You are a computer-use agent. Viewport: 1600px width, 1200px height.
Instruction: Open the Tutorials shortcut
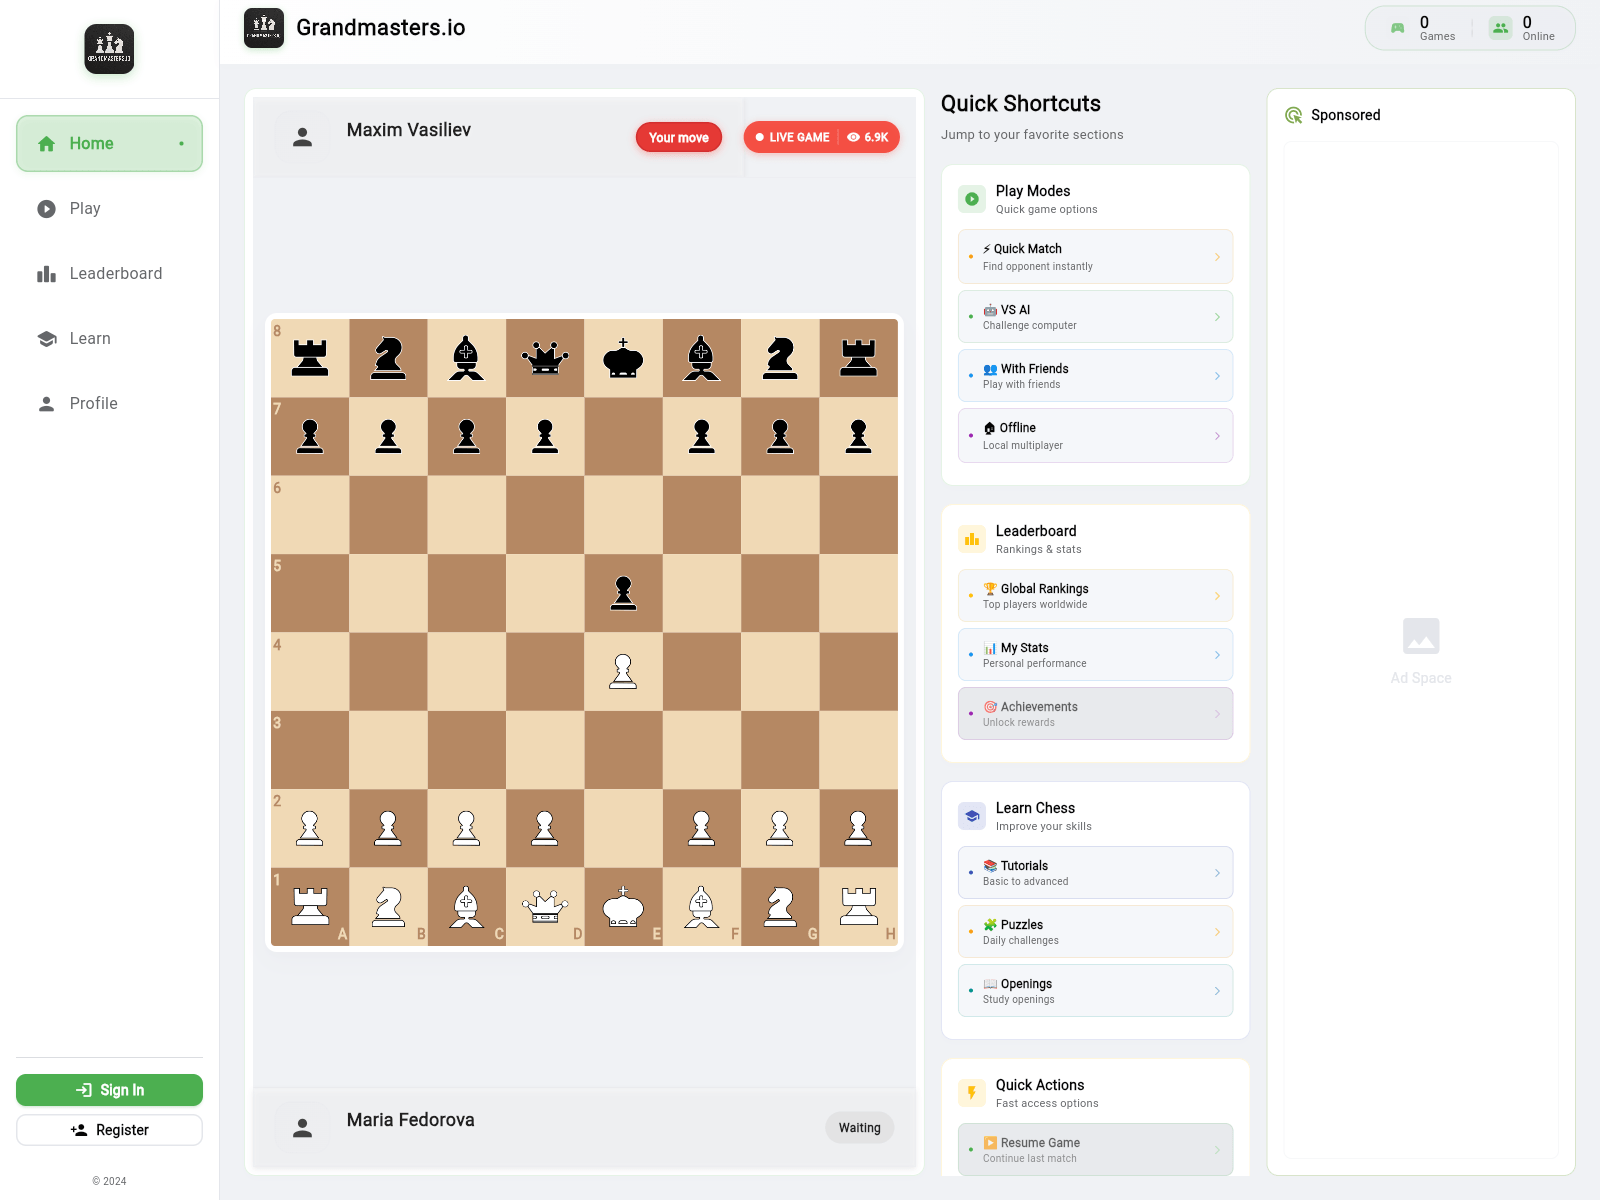click(x=1095, y=873)
